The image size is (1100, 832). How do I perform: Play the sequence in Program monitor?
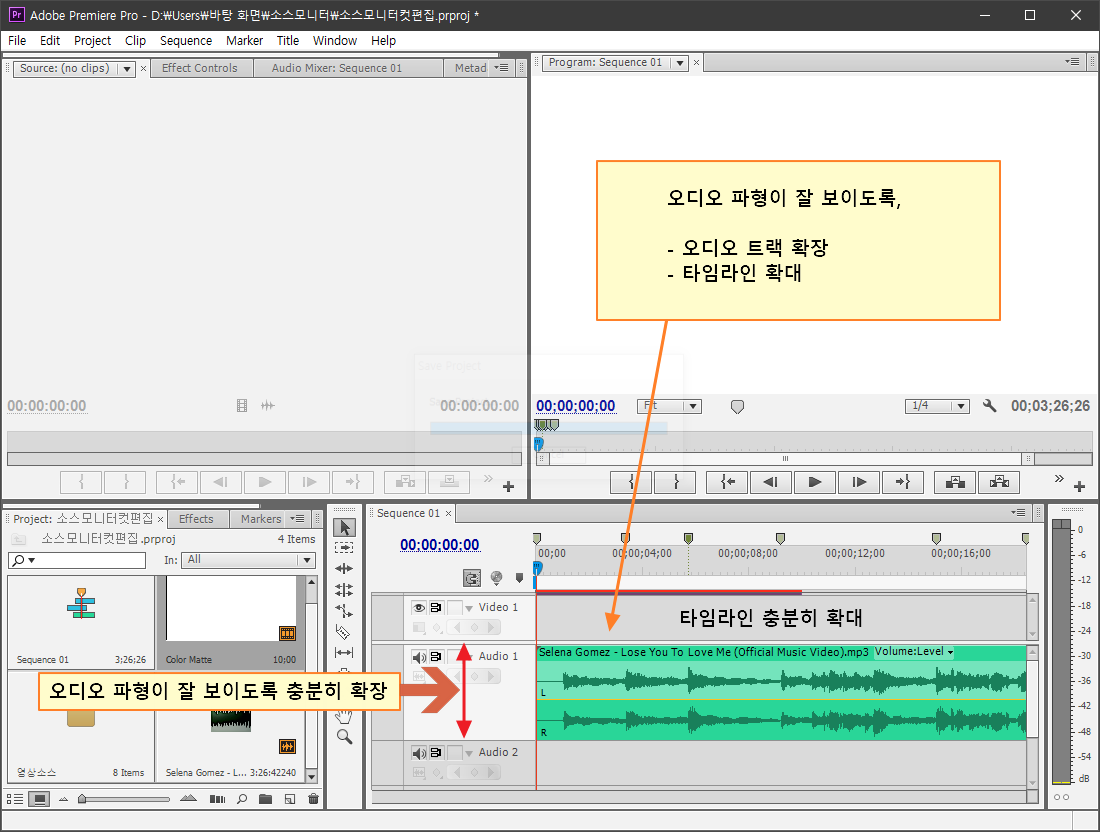pyautogui.click(x=814, y=482)
